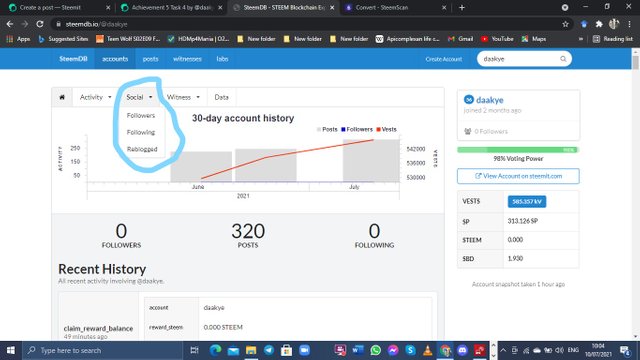
Task: Open Skype from the taskbar
Action: 410,350
